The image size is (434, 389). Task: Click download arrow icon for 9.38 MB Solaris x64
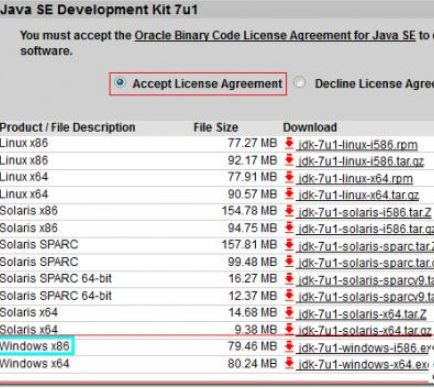[289, 329]
